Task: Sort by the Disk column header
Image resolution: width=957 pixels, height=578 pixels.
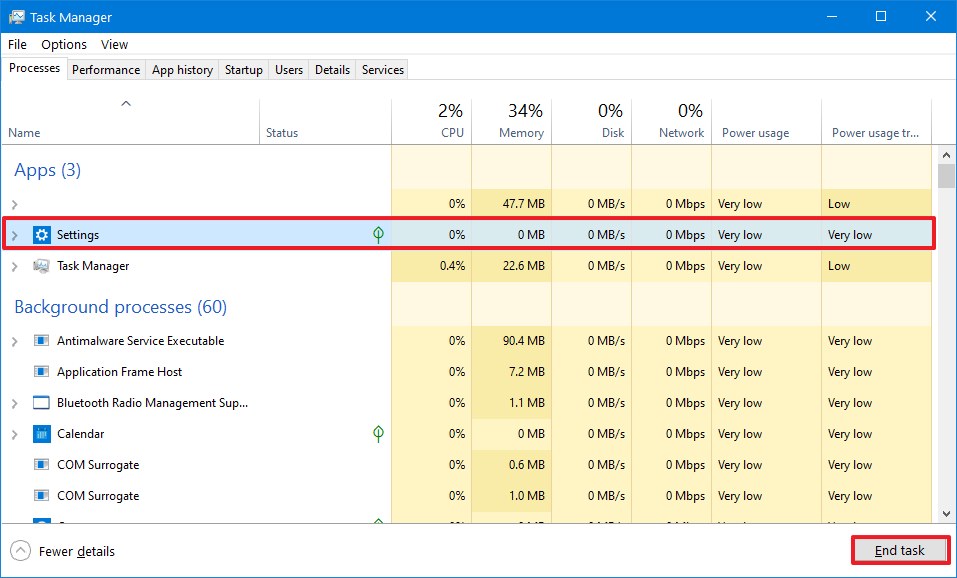Action: pyautogui.click(x=592, y=121)
